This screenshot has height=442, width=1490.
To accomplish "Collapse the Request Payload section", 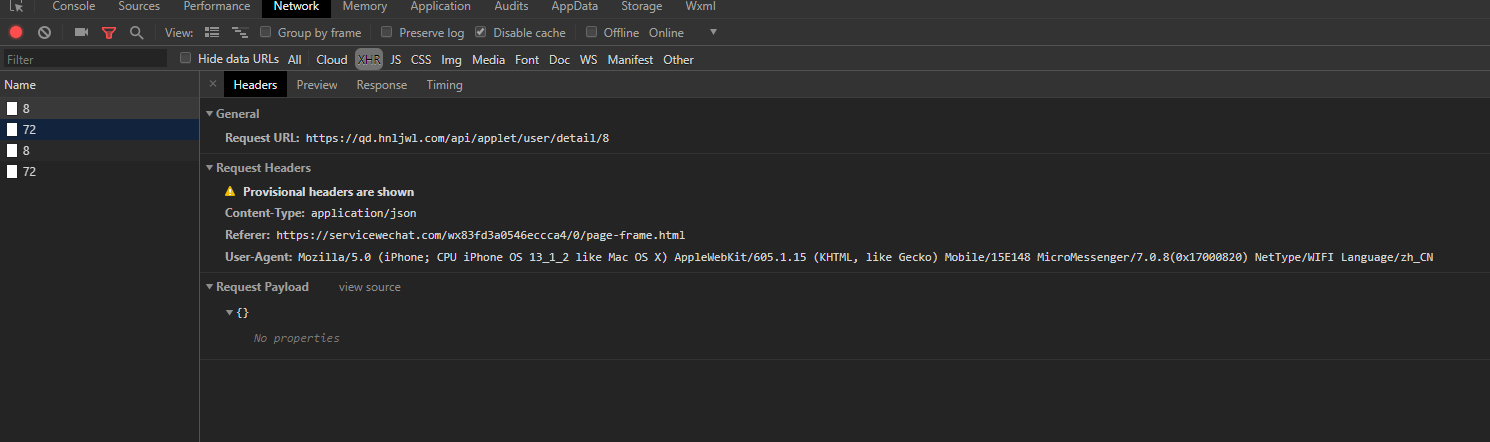I will pyautogui.click(x=209, y=287).
